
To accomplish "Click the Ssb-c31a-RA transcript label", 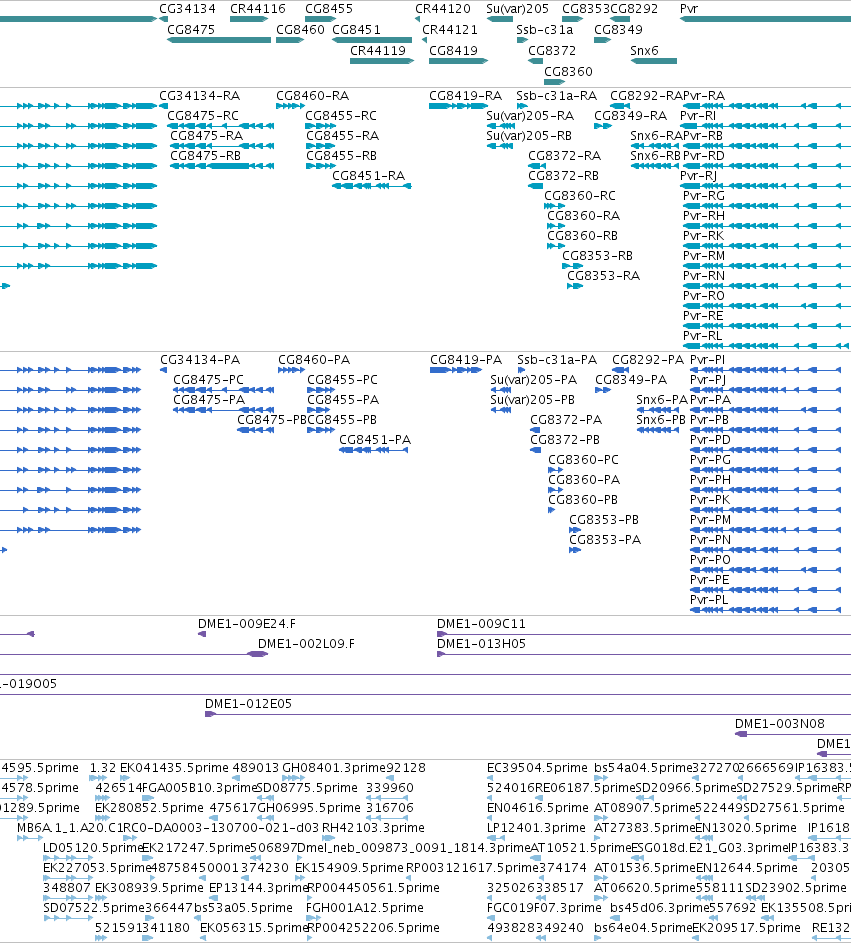I will click(556, 96).
